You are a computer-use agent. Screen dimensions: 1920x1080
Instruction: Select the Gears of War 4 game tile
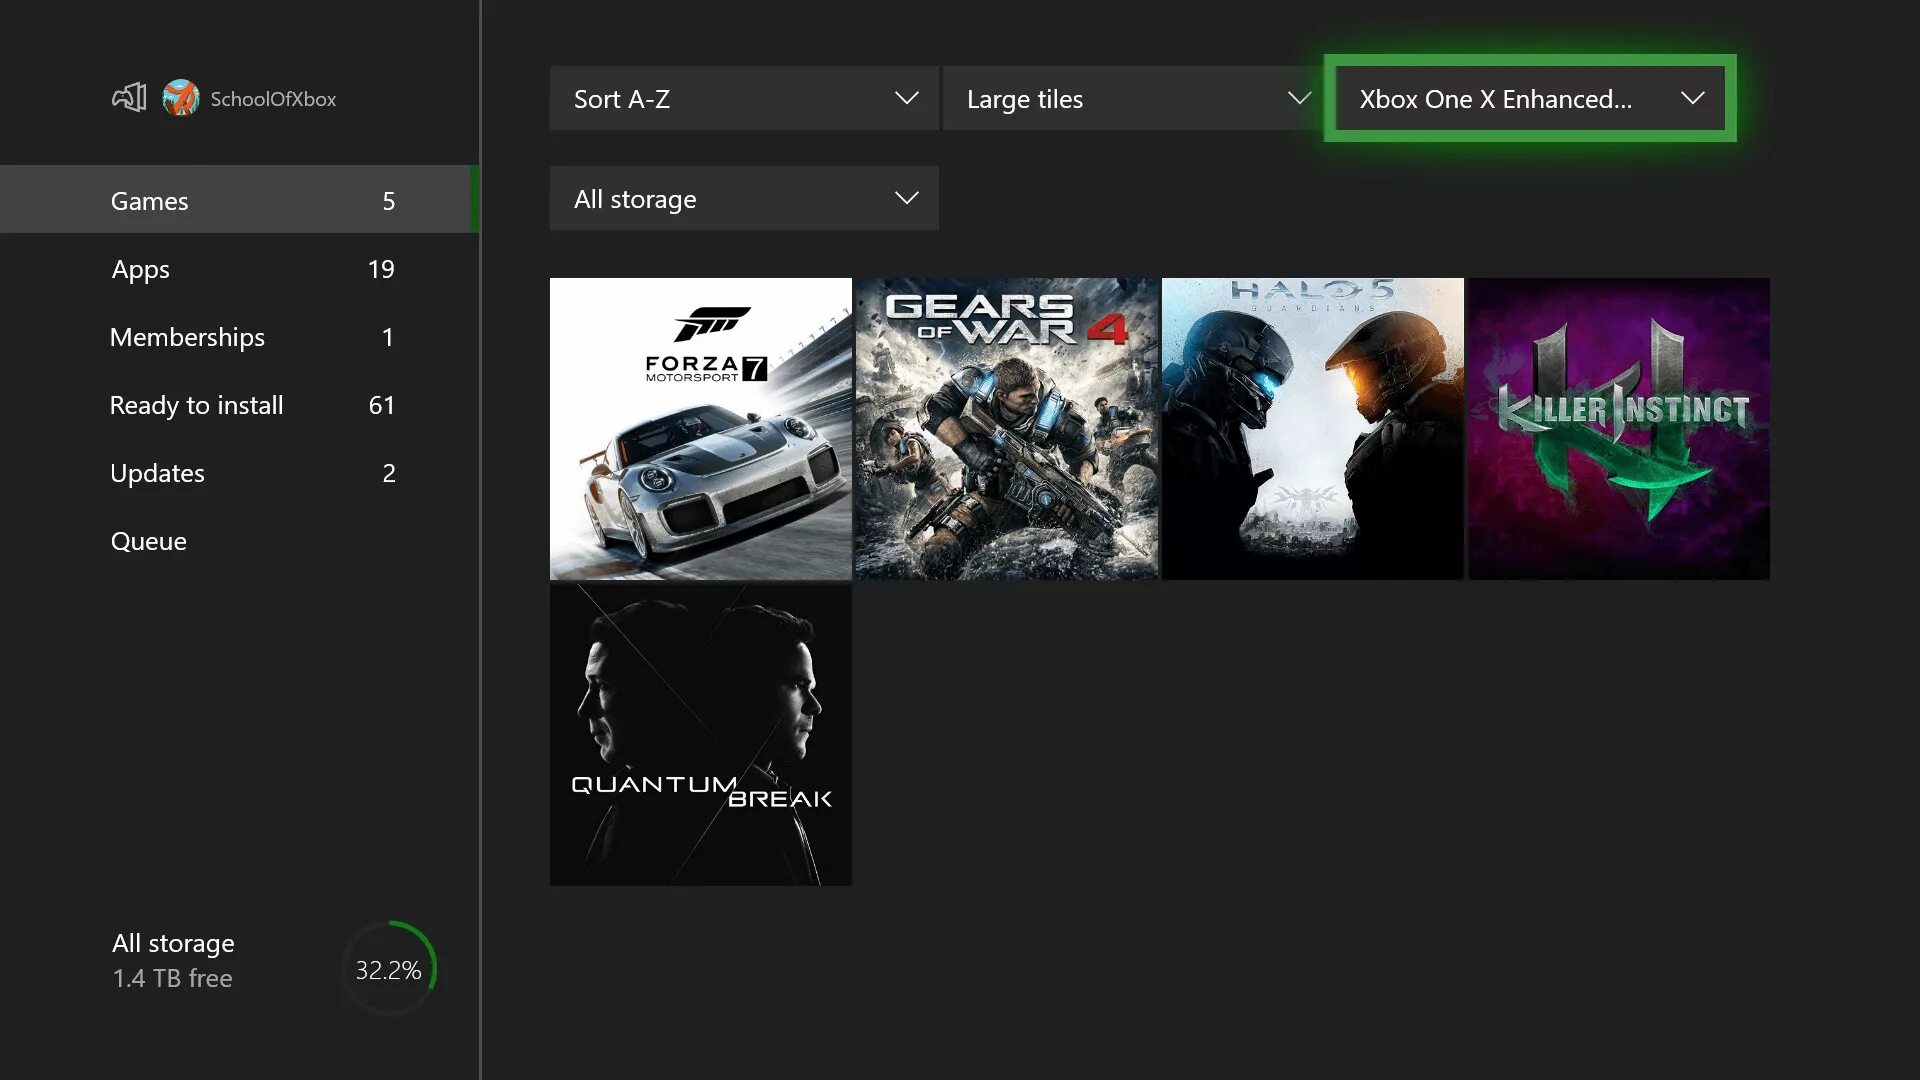coord(1006,427)
